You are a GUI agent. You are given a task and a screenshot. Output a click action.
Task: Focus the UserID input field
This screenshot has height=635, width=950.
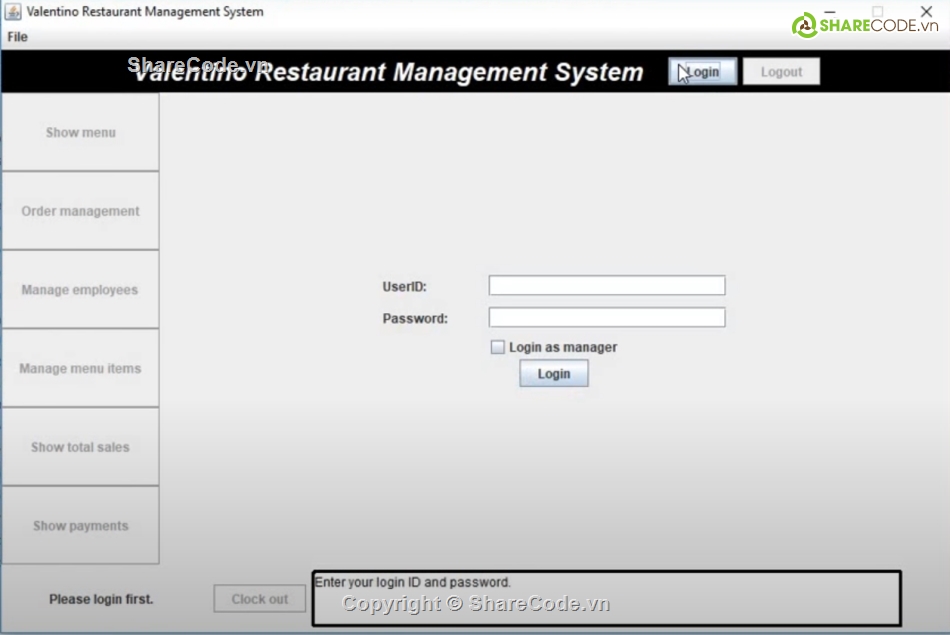[606, 285]
